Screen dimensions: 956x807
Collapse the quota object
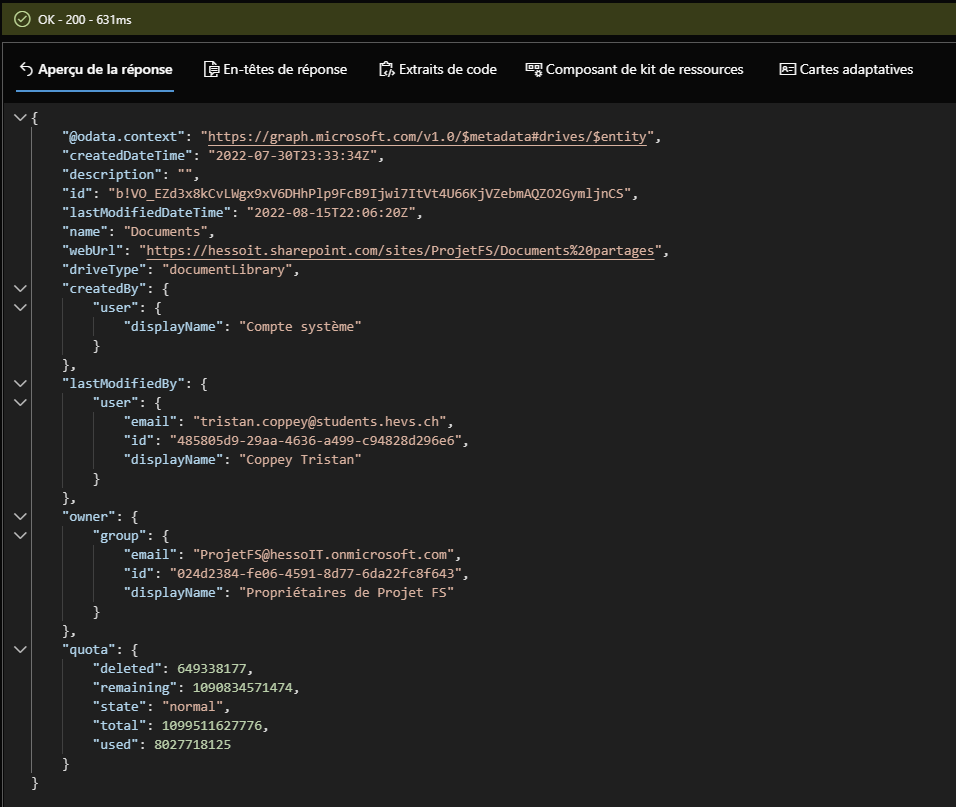coord(20,649)
